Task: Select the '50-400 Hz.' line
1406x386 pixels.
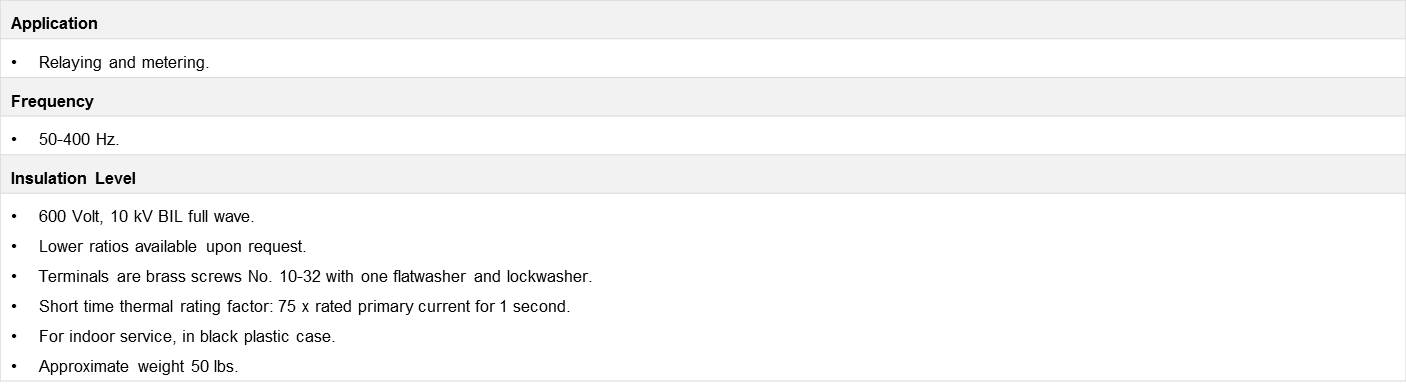Action: click(x=79, y=140)
